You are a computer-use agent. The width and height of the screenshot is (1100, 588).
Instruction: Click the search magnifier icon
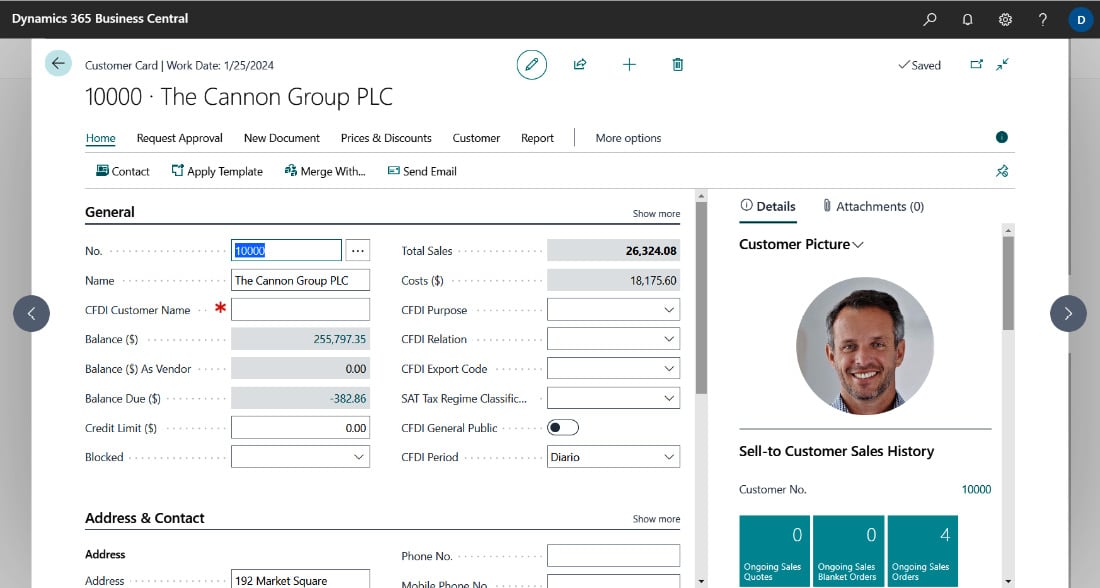coord(930,19)
